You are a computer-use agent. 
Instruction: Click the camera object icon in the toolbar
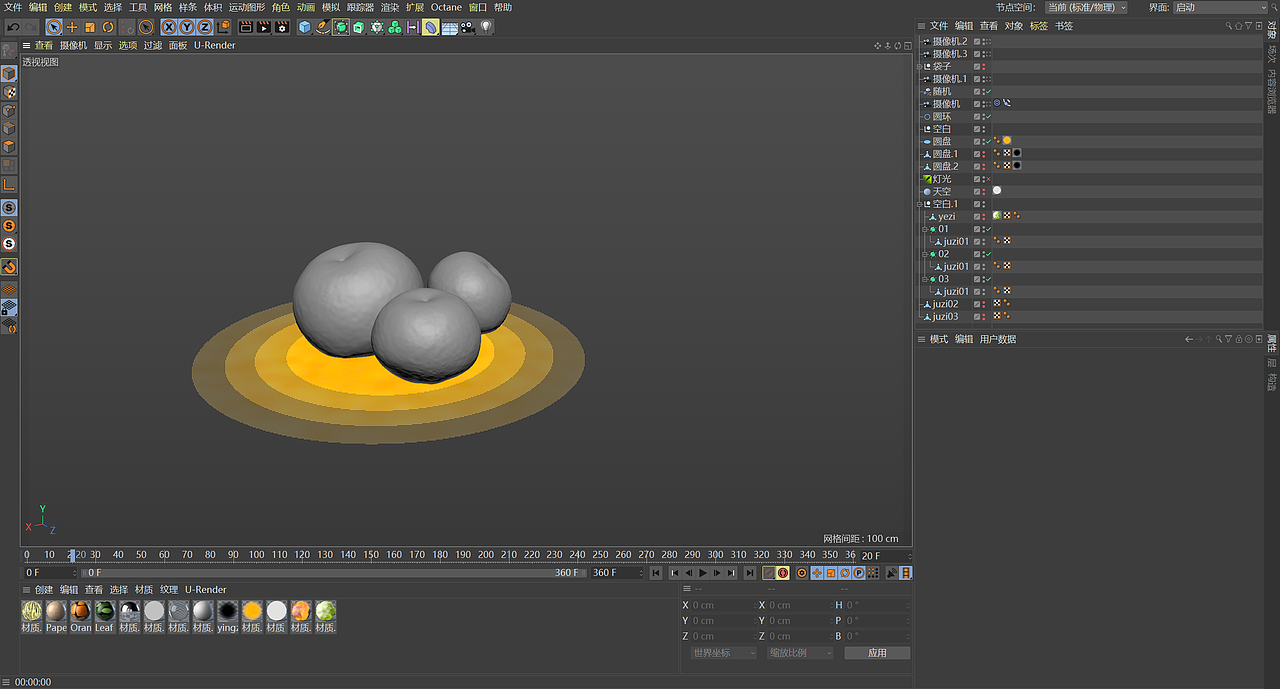pyautogui.click(x=467, y=27)
